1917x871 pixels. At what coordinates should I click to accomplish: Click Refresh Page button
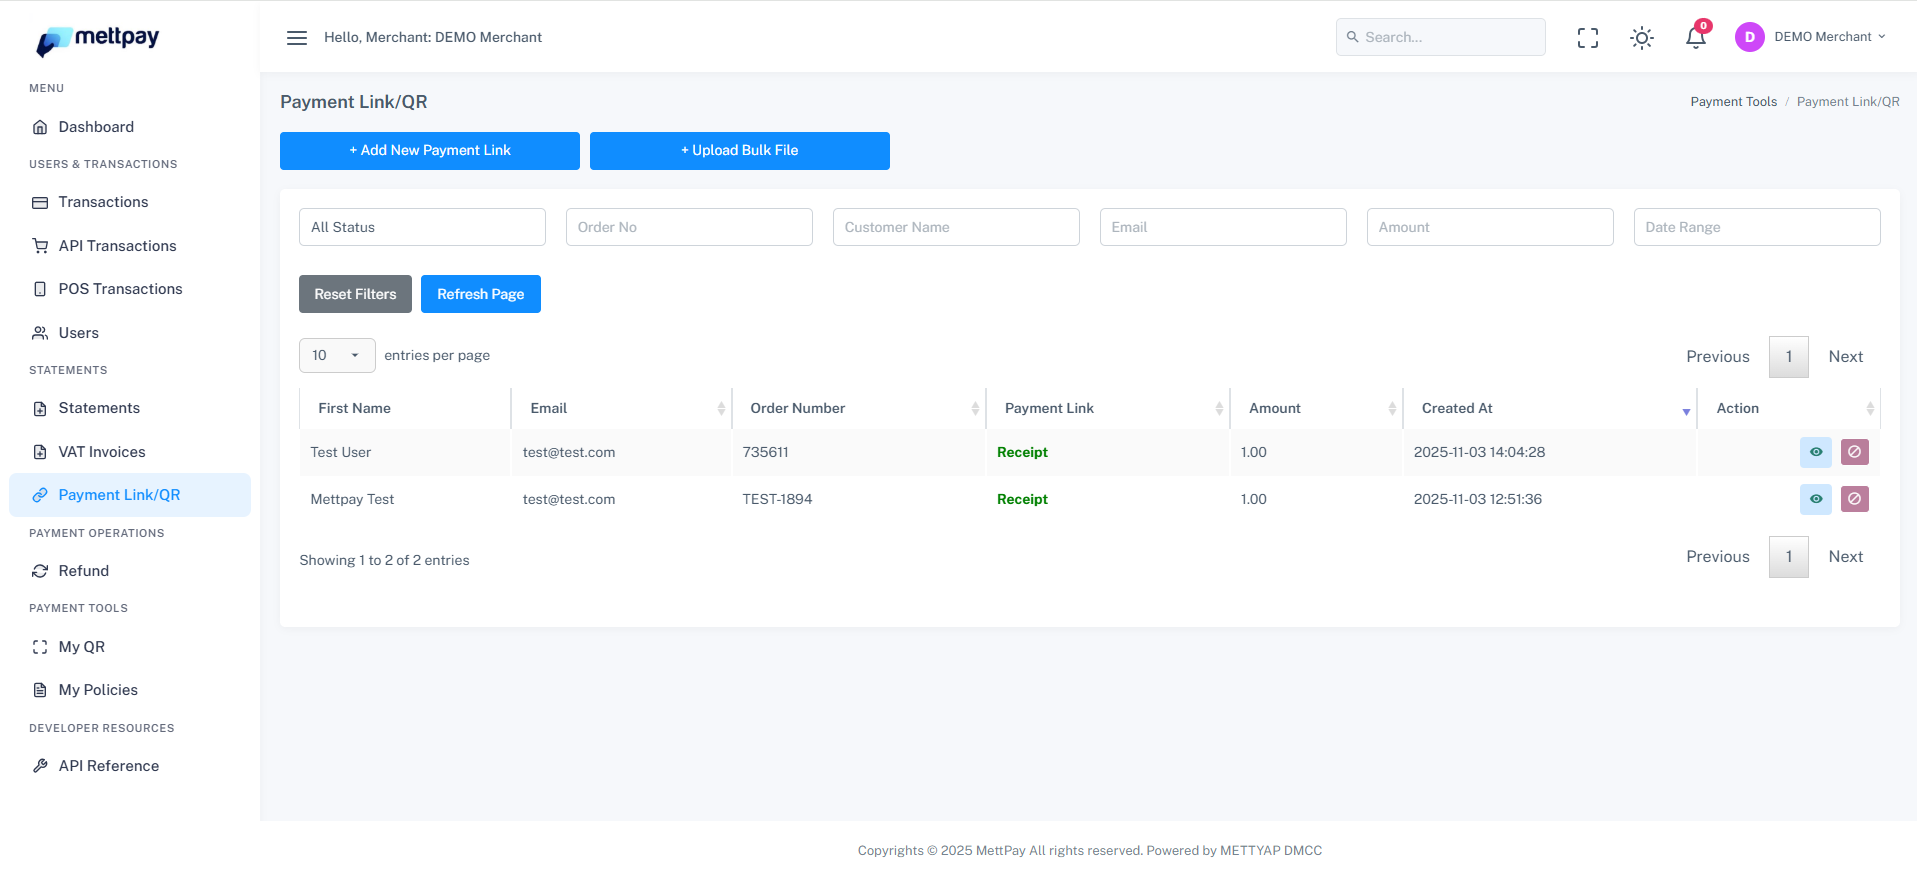pos(481,294)
